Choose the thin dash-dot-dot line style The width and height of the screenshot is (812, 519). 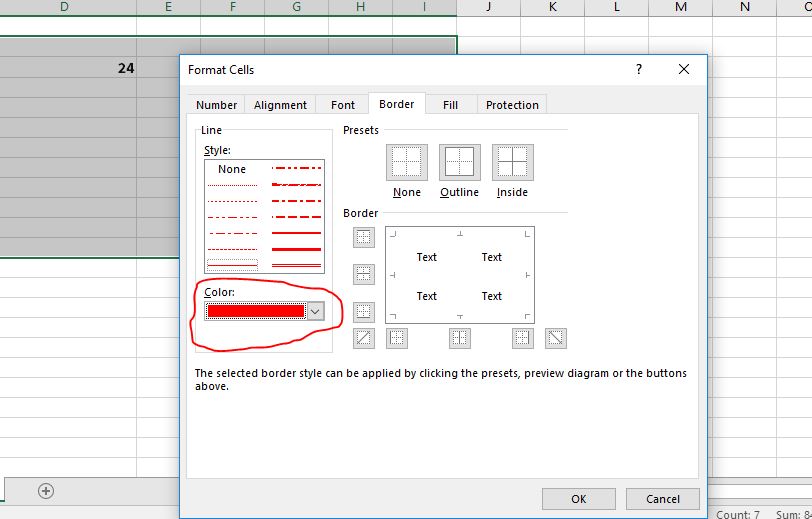click(232, 217)
